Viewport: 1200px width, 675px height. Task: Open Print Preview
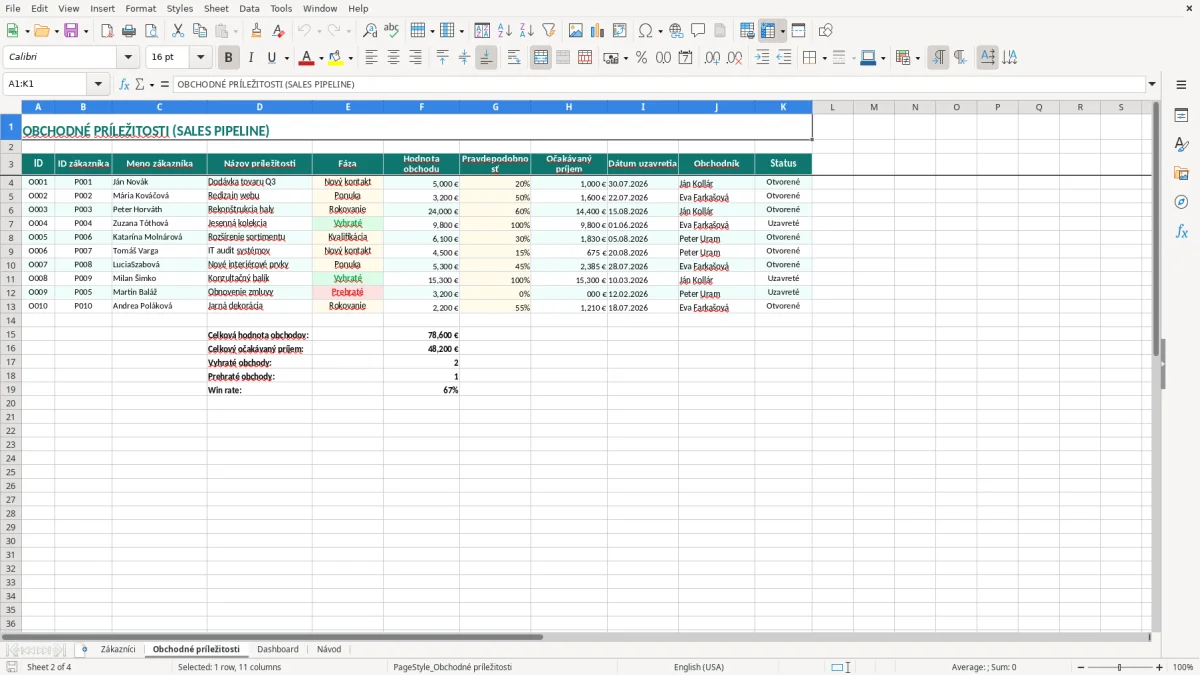coord(150,31)
